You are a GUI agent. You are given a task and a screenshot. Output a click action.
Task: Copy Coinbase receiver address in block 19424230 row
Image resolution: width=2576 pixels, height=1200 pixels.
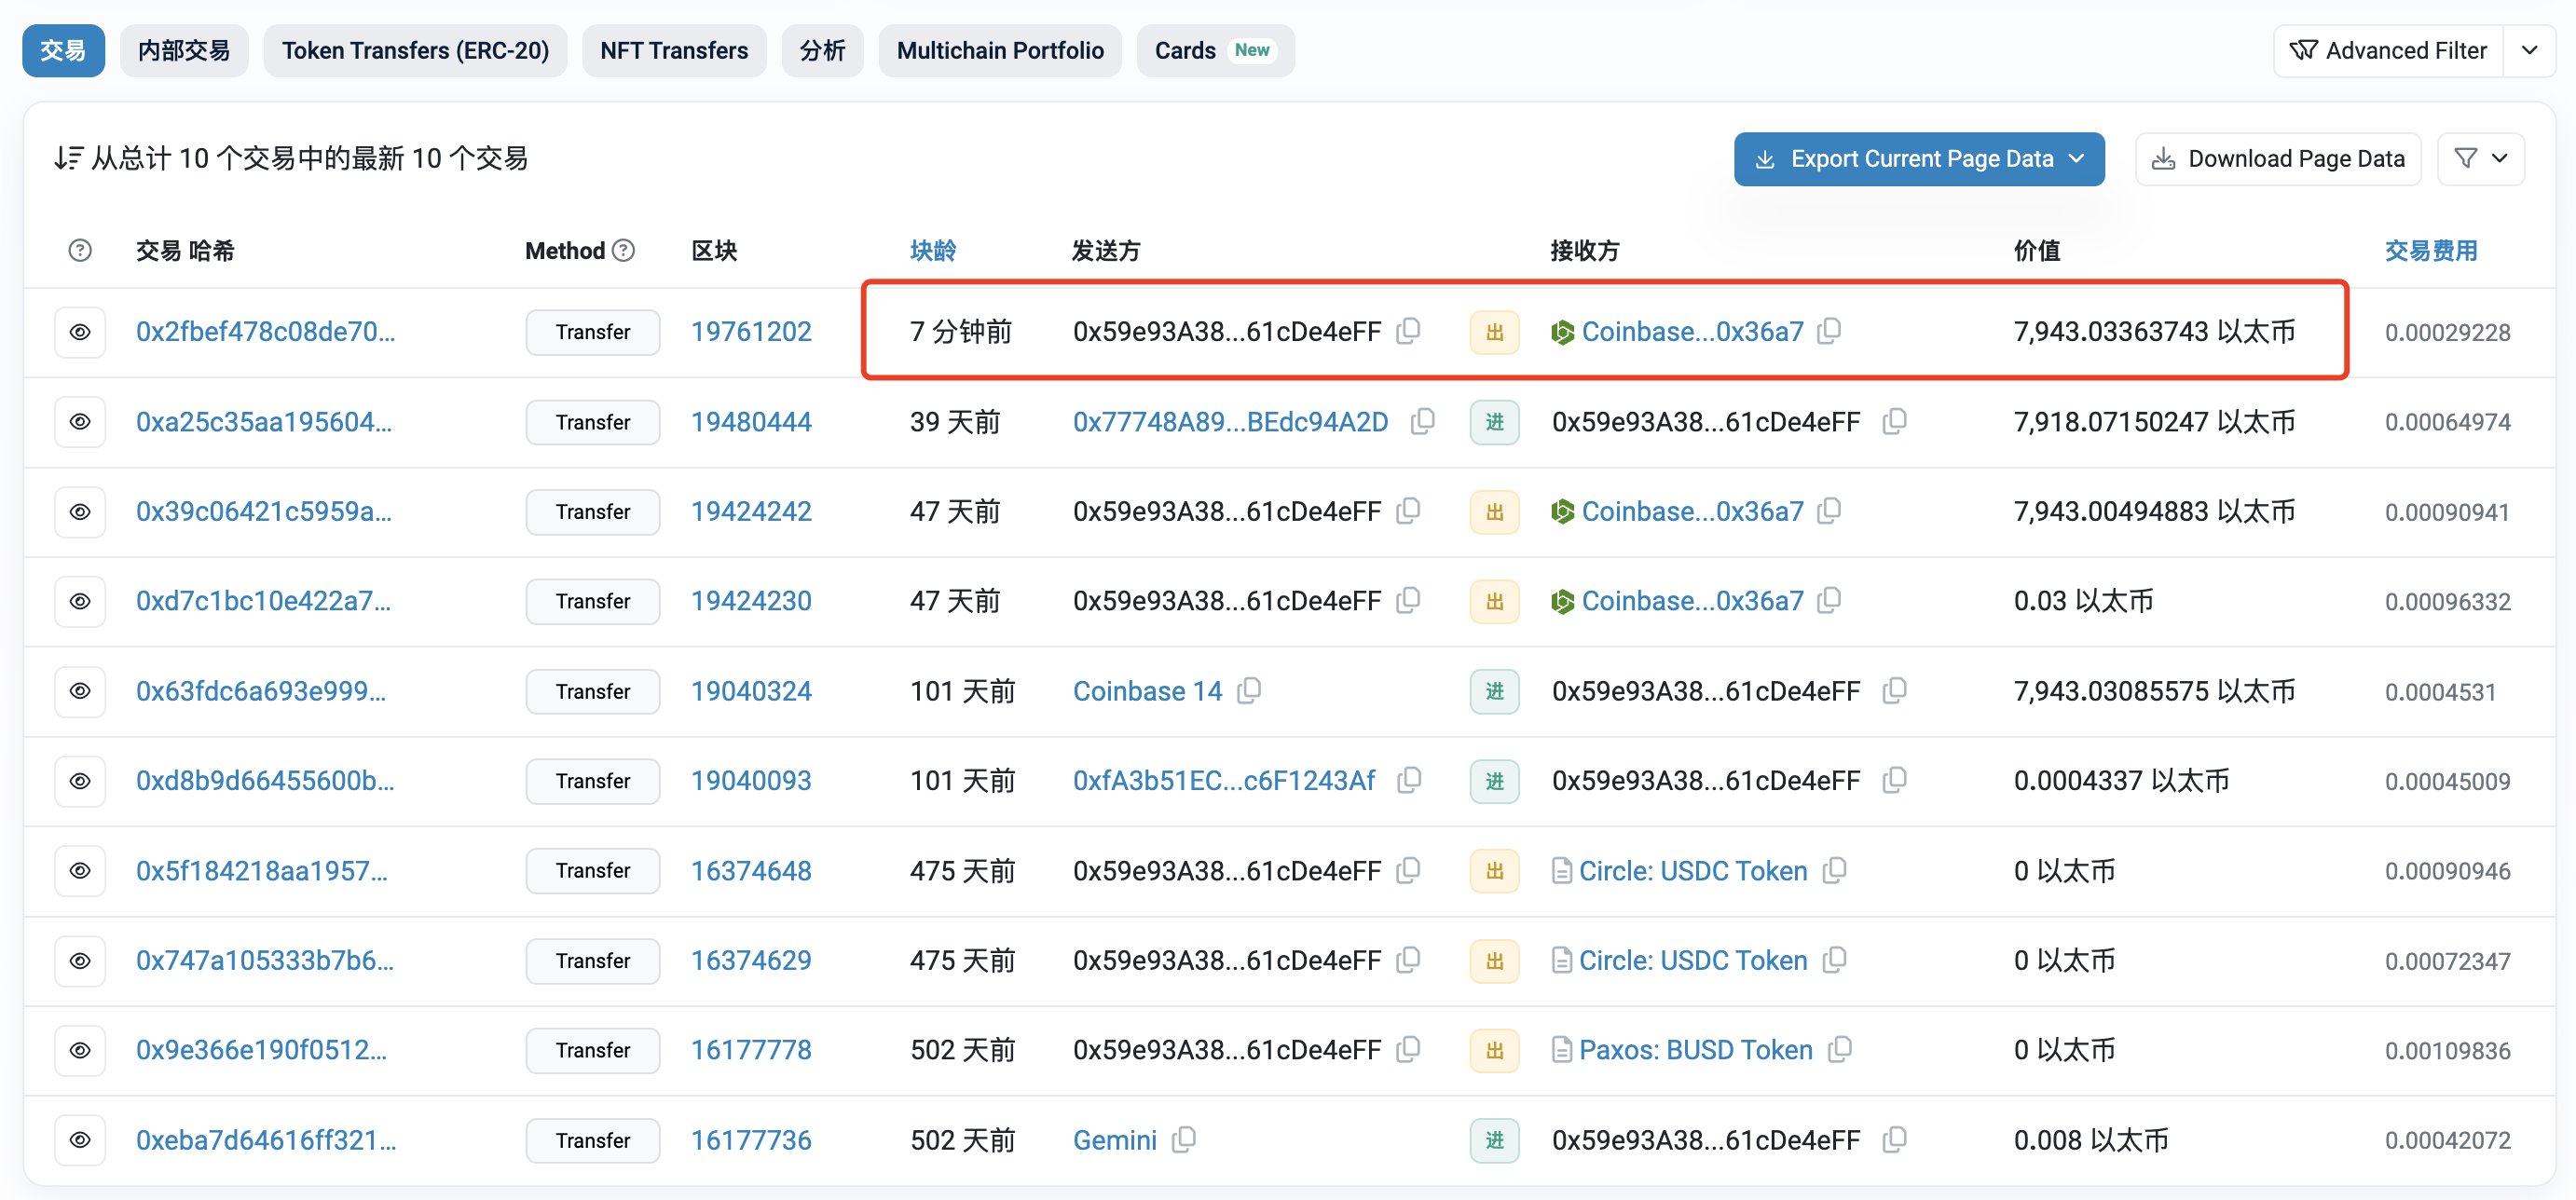pos(1829,600)
